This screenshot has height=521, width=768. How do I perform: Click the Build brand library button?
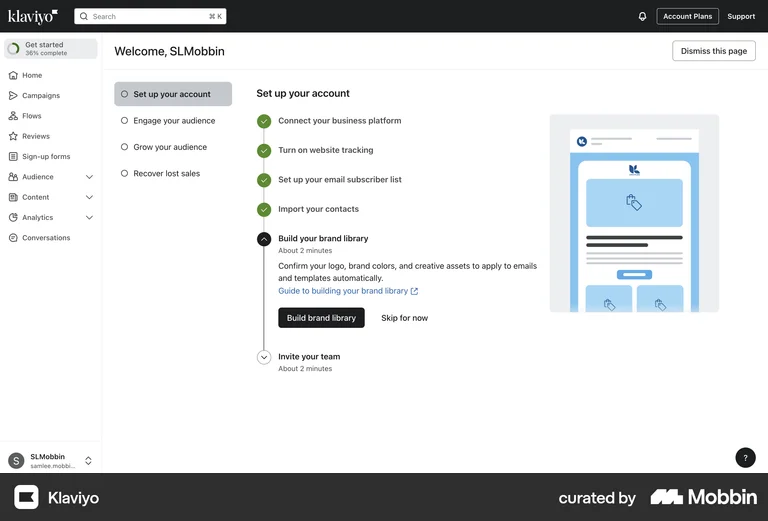click(321, 318)
